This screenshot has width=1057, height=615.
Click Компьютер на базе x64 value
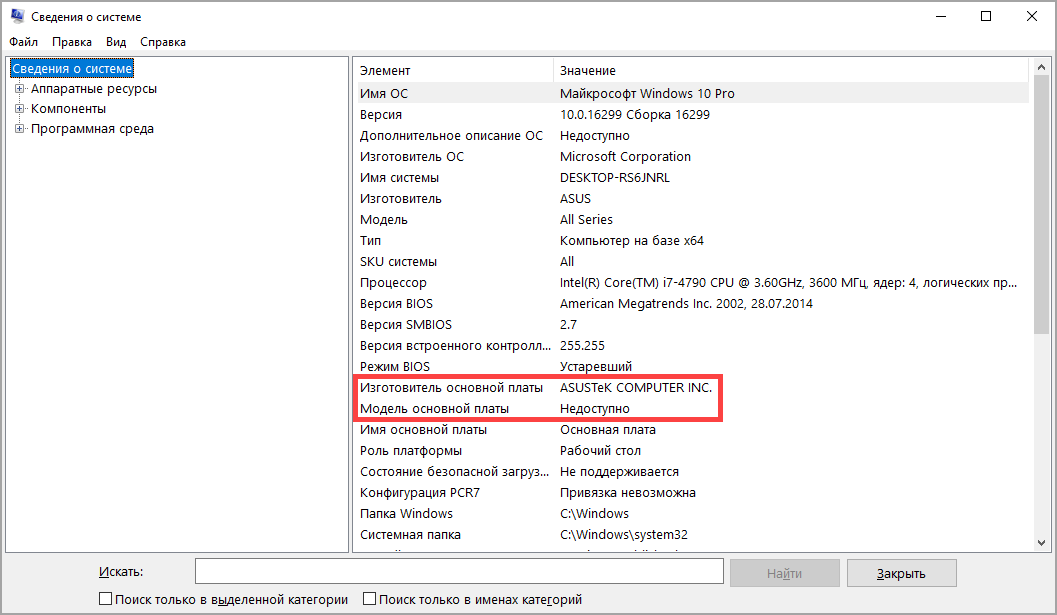632,240
